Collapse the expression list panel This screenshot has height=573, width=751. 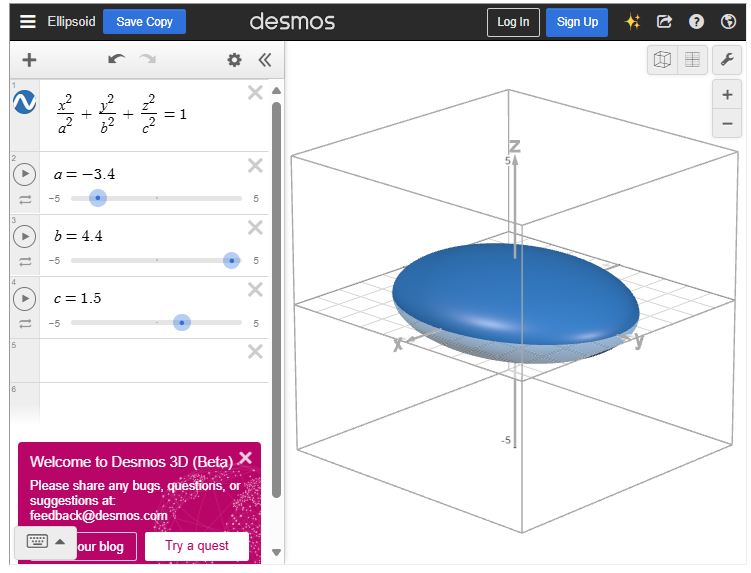(265, 60)
